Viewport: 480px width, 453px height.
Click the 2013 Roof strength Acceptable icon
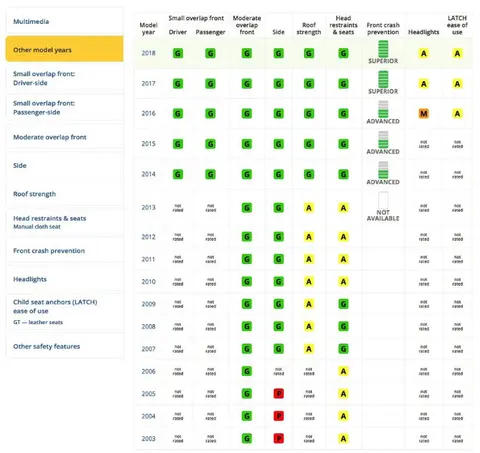[309, 208]
